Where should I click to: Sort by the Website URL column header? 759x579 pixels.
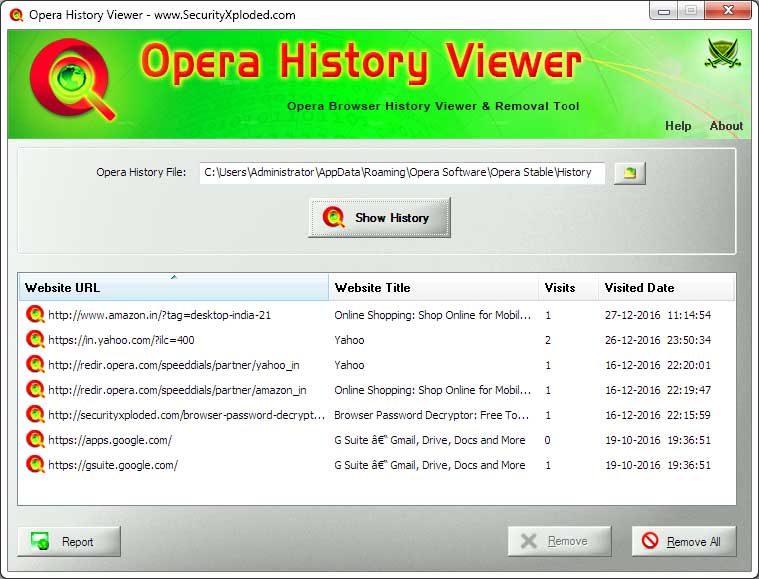click(173, 288)
